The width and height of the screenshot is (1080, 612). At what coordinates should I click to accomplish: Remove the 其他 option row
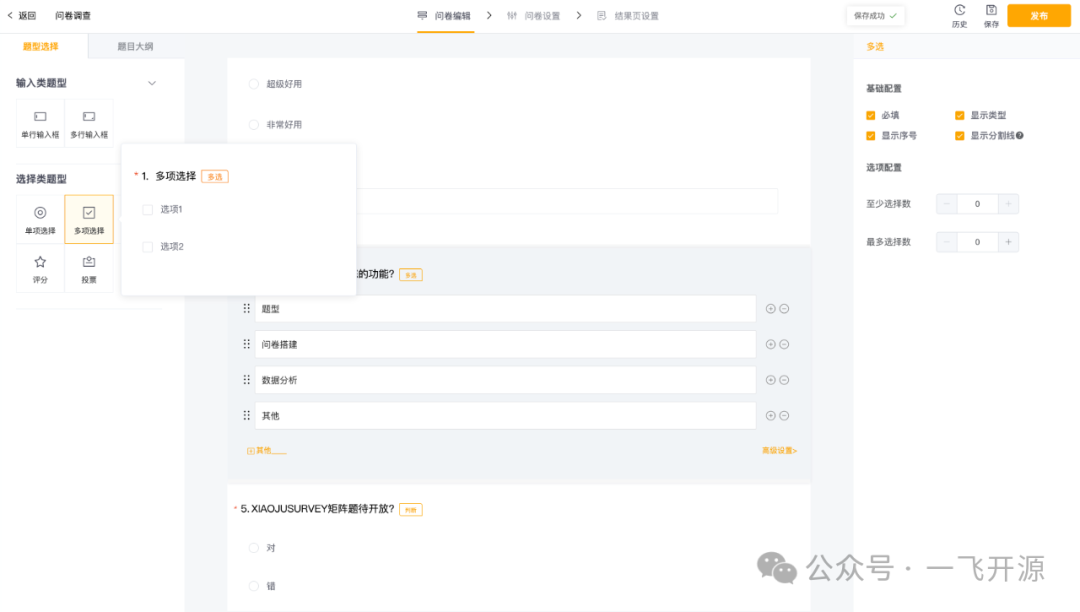coord(784,416)
